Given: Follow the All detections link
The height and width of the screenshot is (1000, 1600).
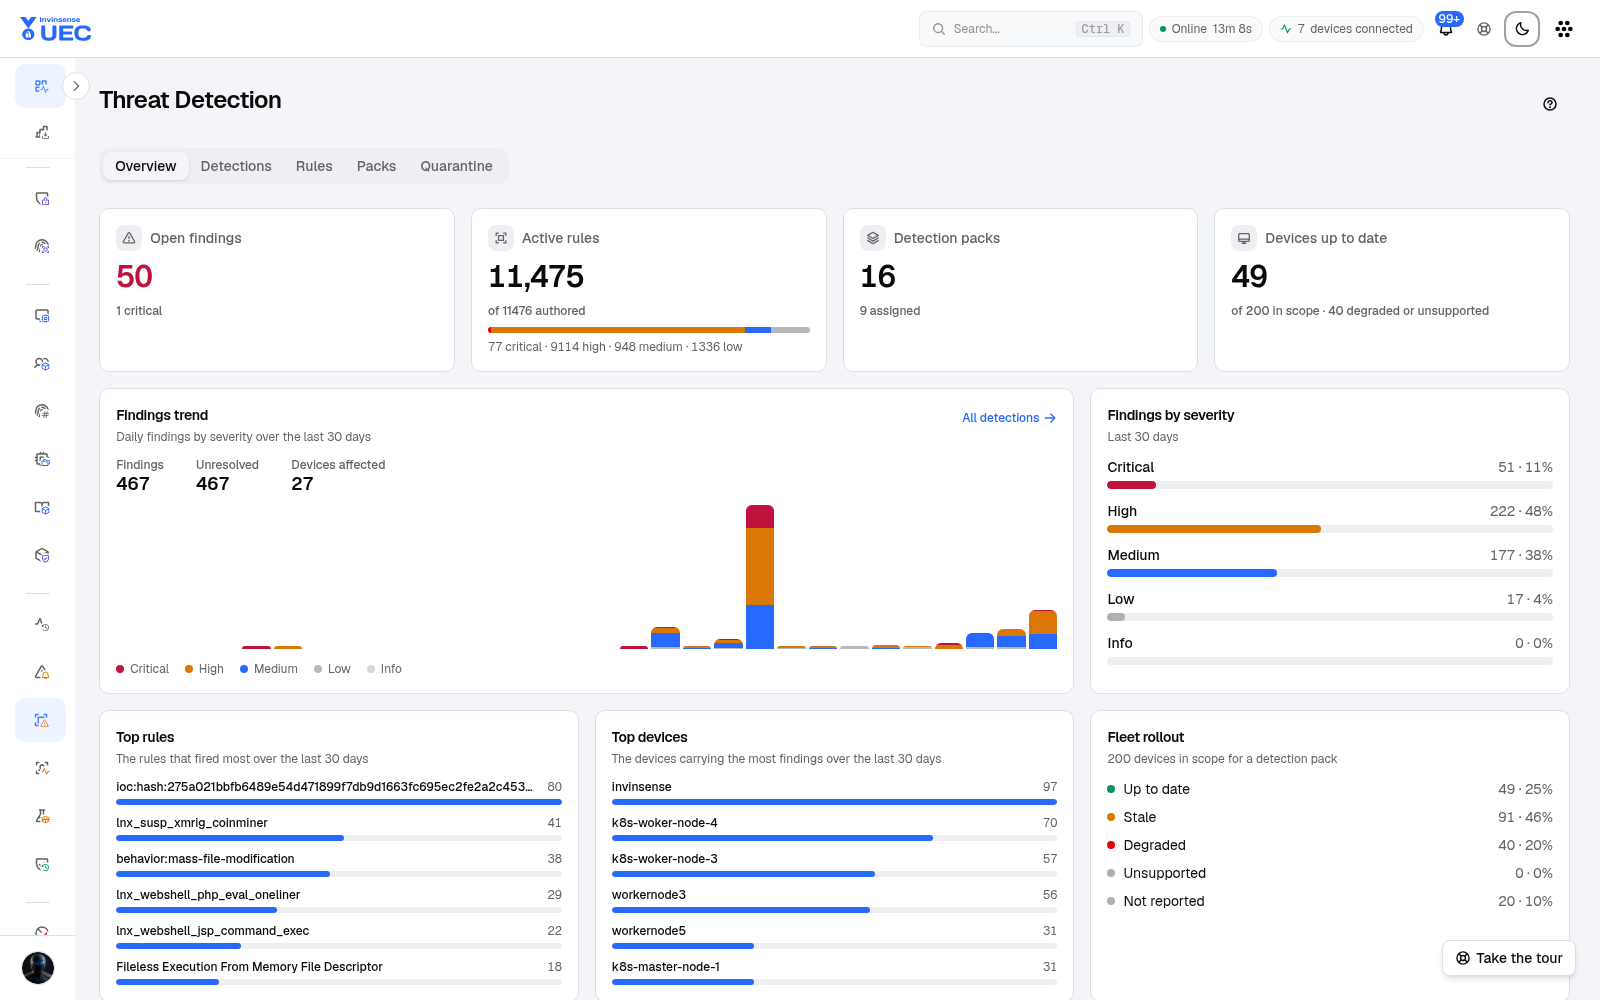Looking at the screenshot, I should [x=1009, y=418].
